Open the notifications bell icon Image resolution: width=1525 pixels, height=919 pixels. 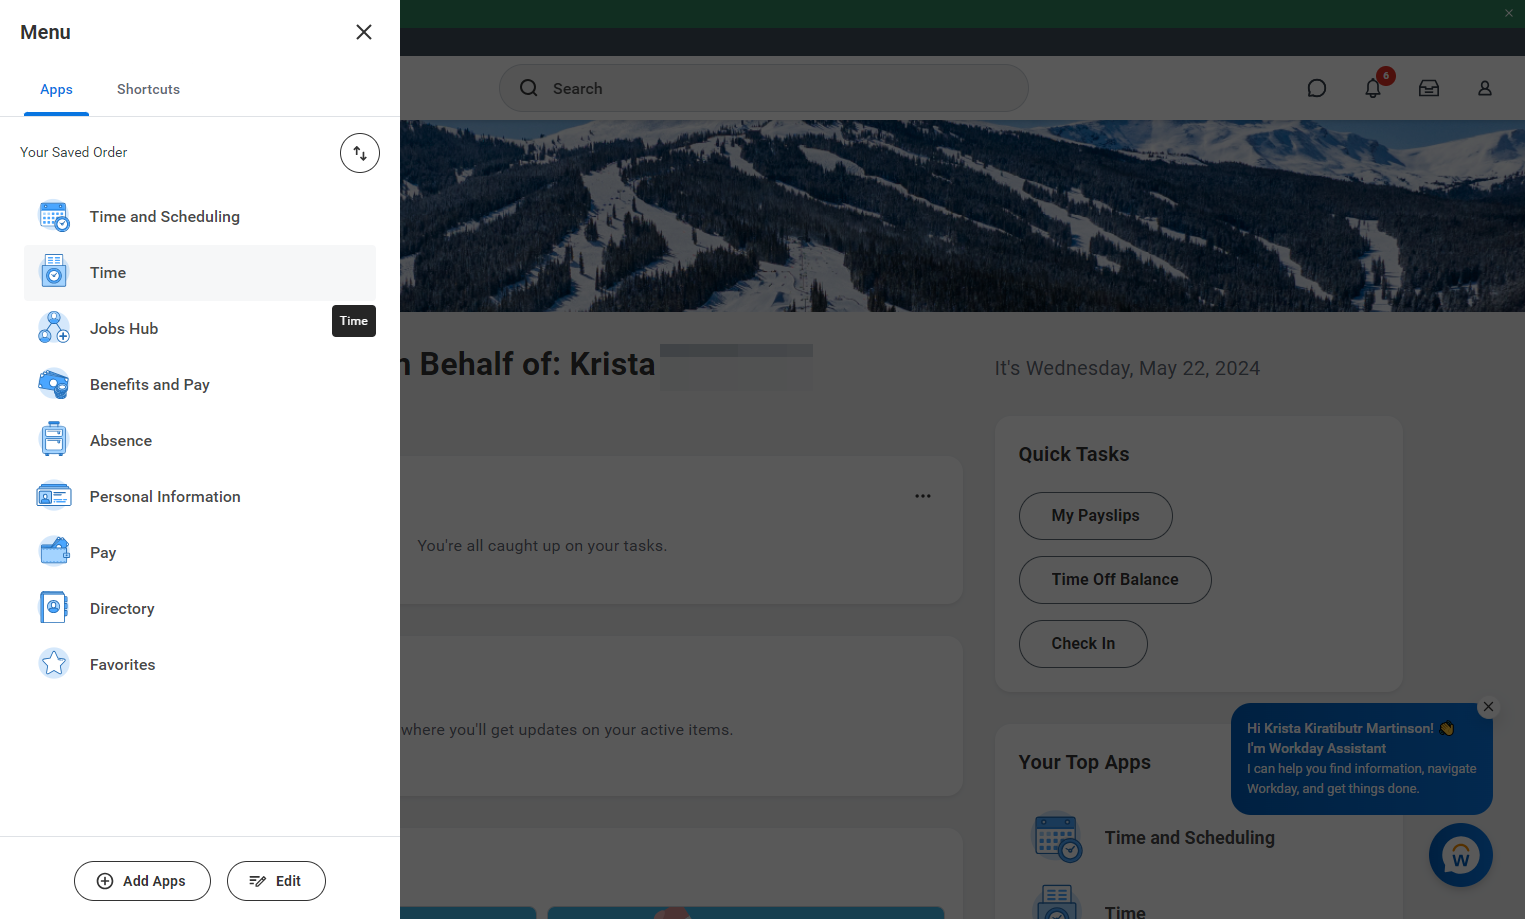click(x=1373, y=88)
